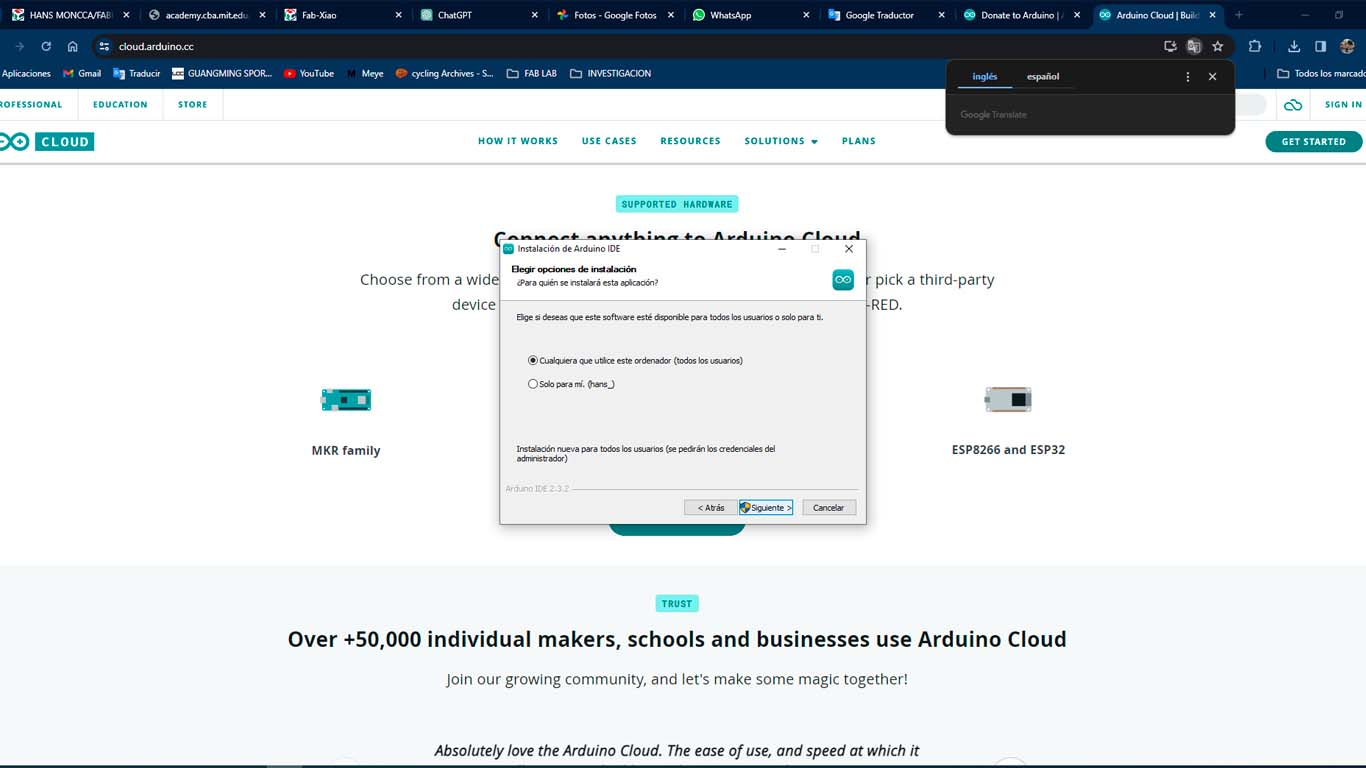Close the WhatsApp tab
The height and width of the screenshot is (768, 1366).
pyautogui.click(x=805, y=15)
